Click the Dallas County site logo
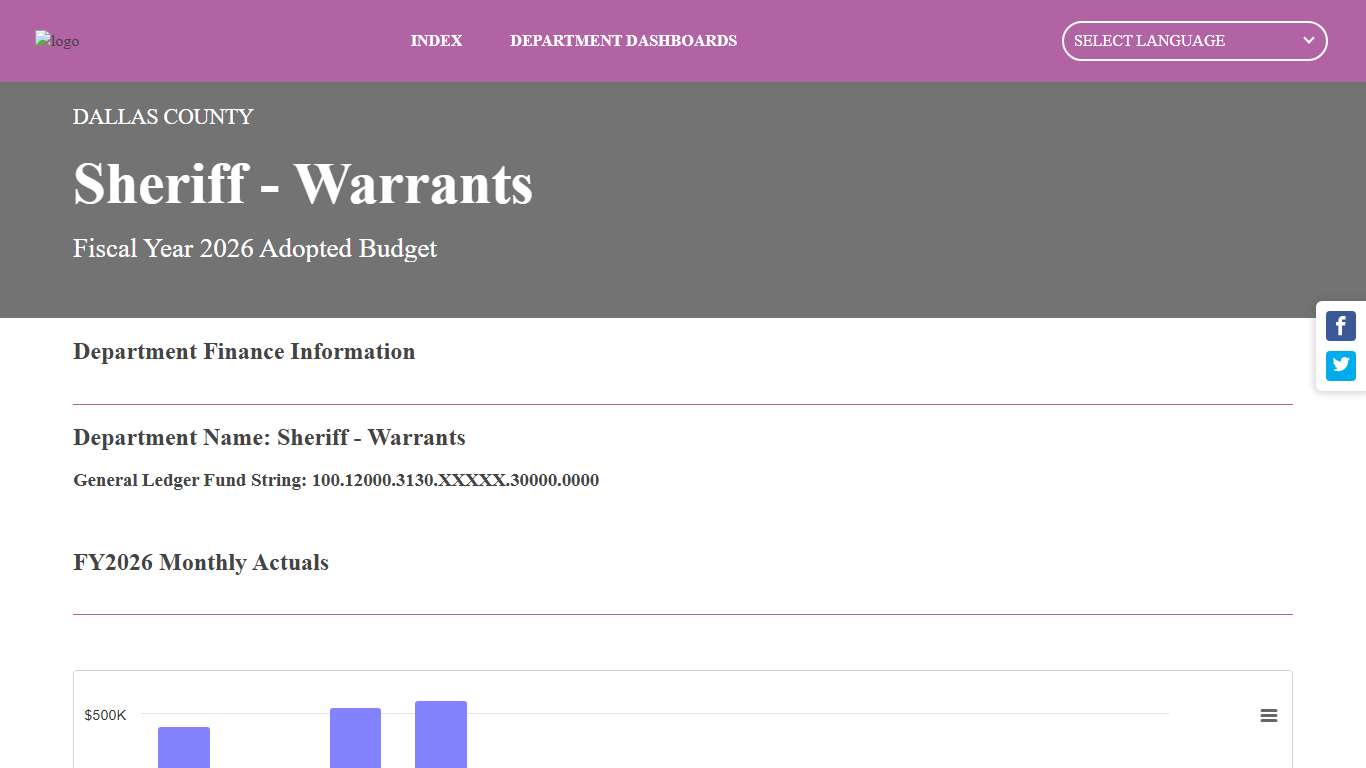1366x768 pixels. pos(57,41)
